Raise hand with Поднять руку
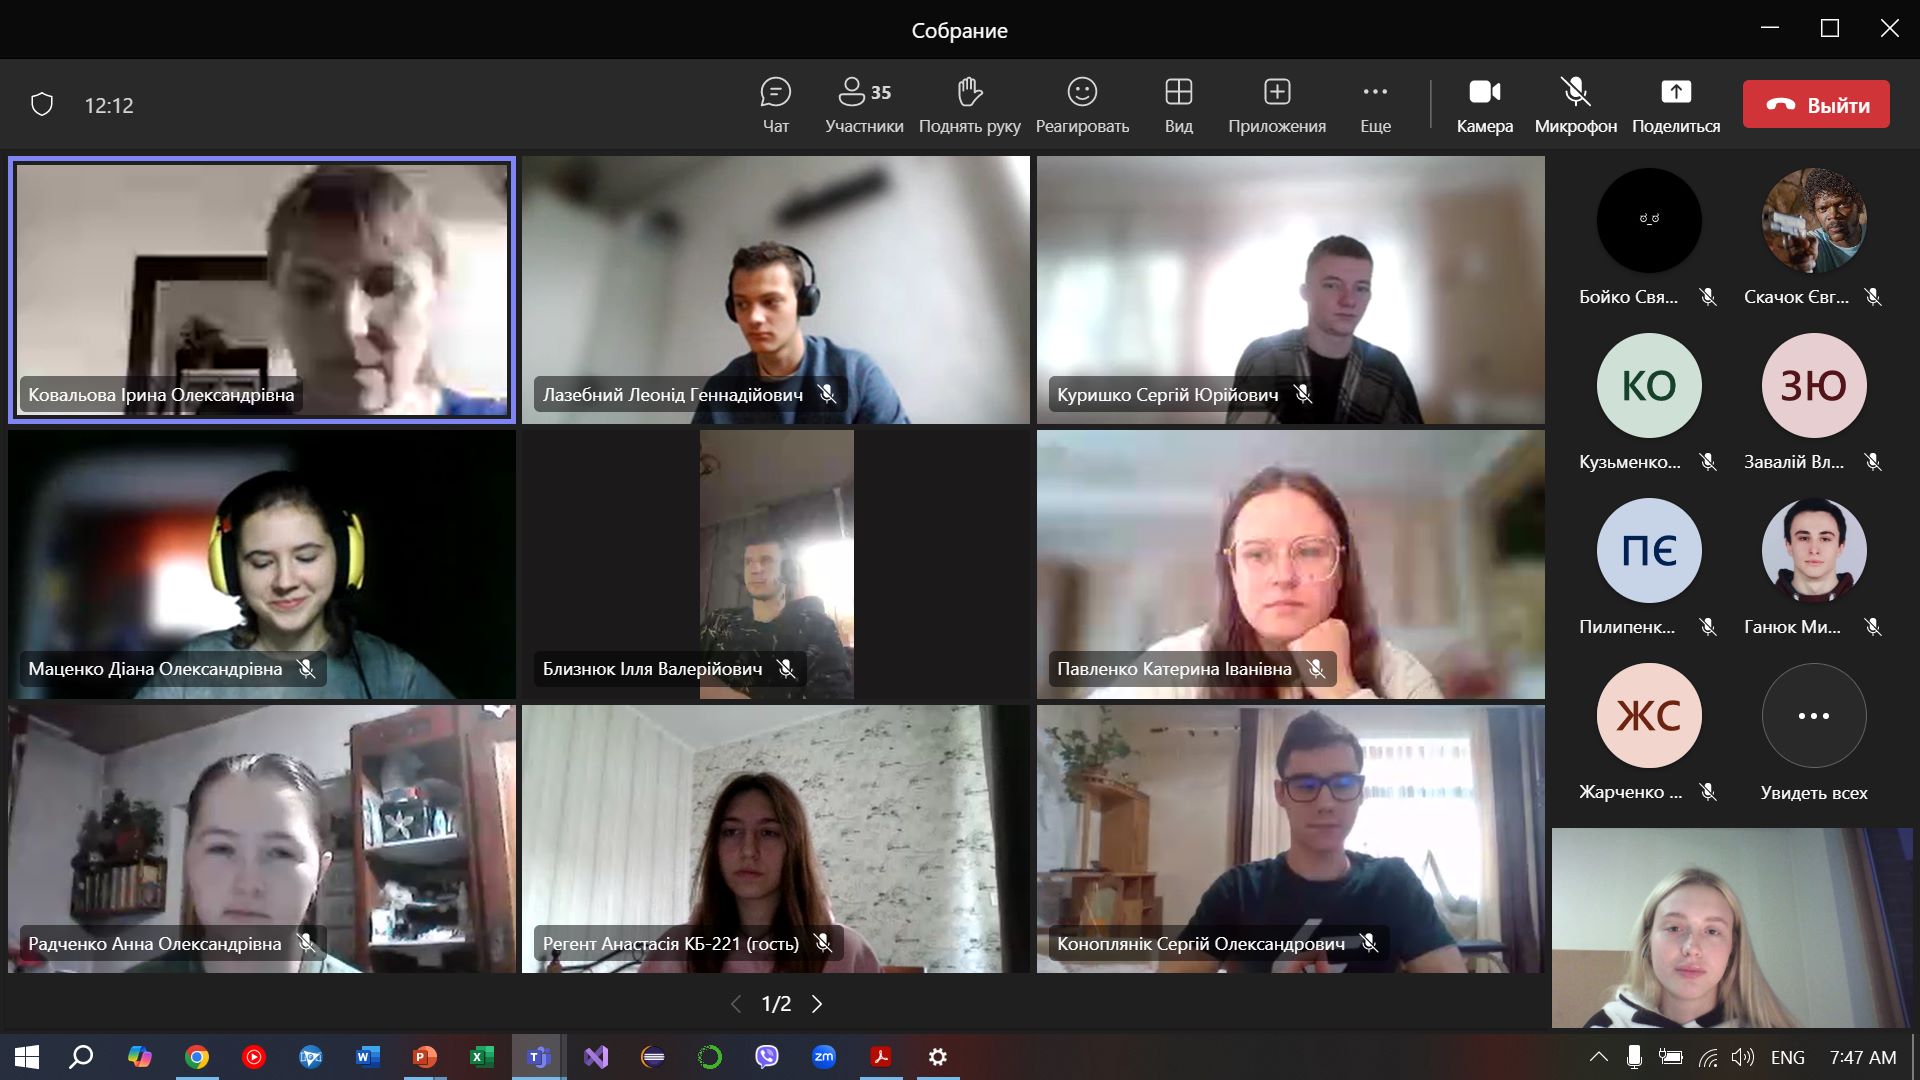The height and width of the screenshot is (1080, 1920). (969, 104)
